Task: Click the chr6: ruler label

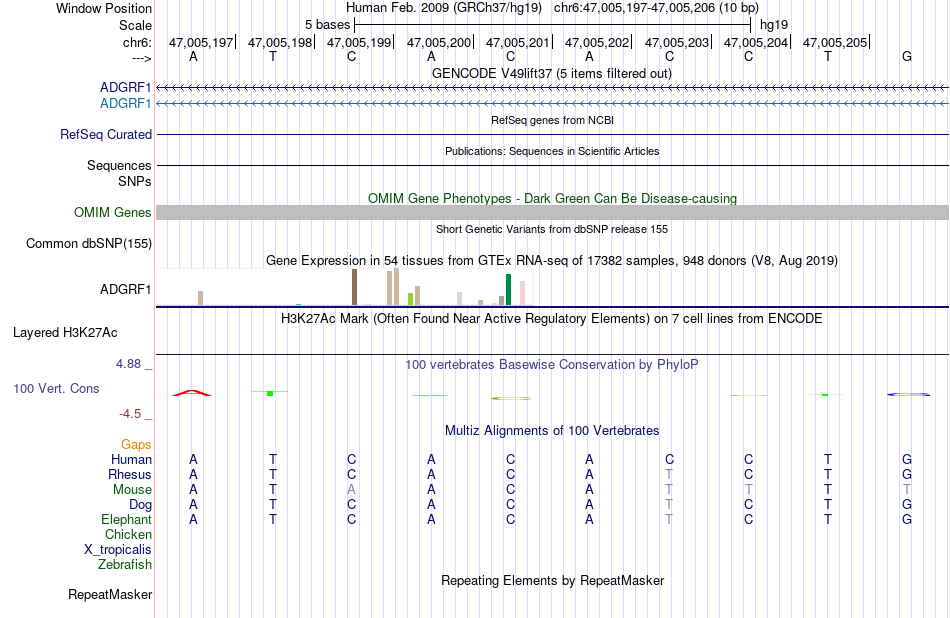Action: [x=137, y=42]
